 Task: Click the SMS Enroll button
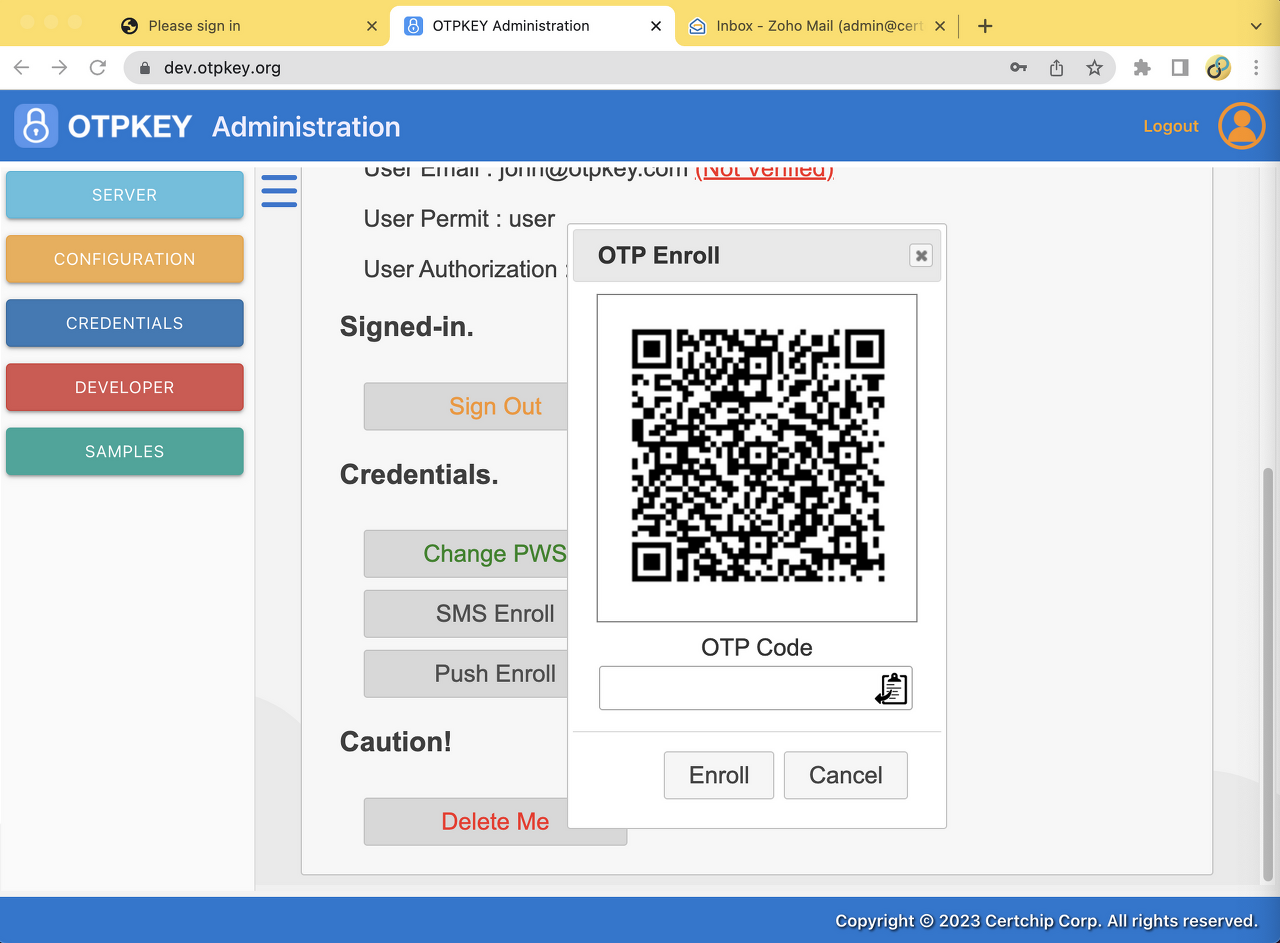pyautogui.click(x=466, y=613)
